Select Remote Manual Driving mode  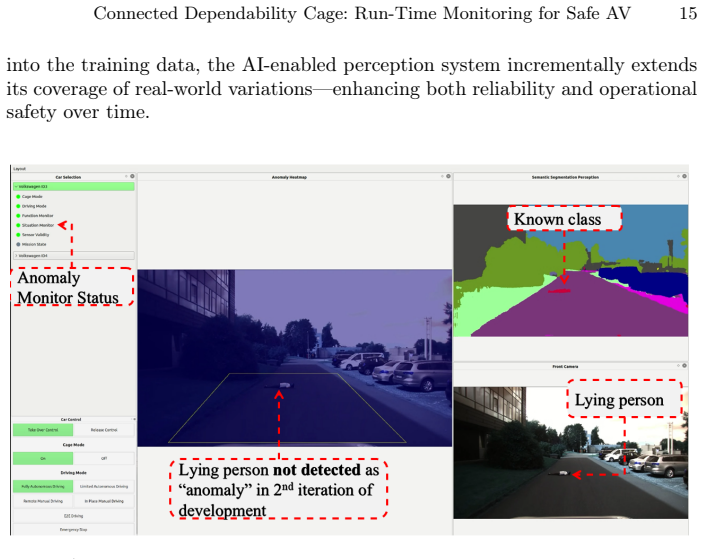point(43,501)
